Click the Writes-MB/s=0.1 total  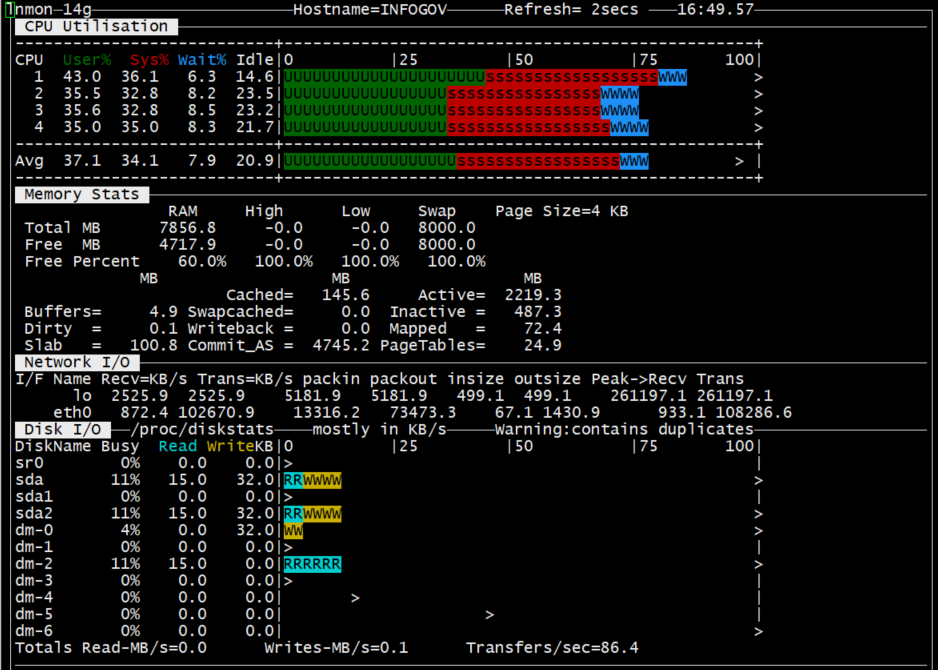coord(336,647)
